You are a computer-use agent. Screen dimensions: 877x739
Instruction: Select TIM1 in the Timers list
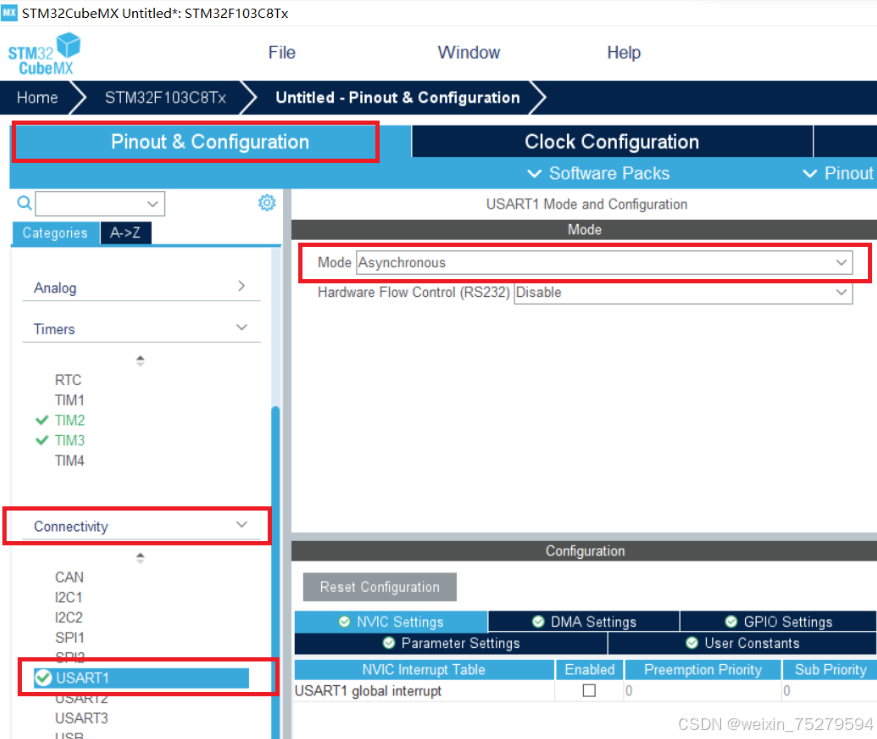pos(69,401)
